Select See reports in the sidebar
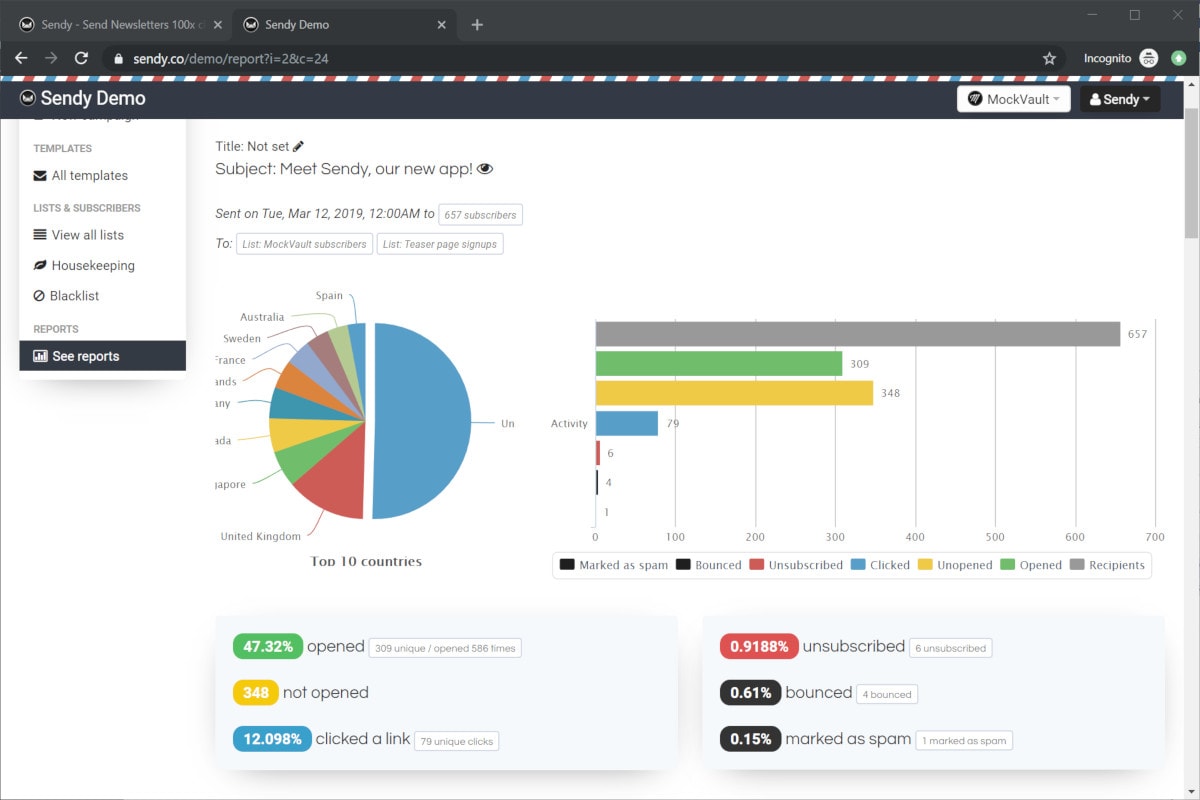This screenshot has height=800, width=1200. point(102,356)
